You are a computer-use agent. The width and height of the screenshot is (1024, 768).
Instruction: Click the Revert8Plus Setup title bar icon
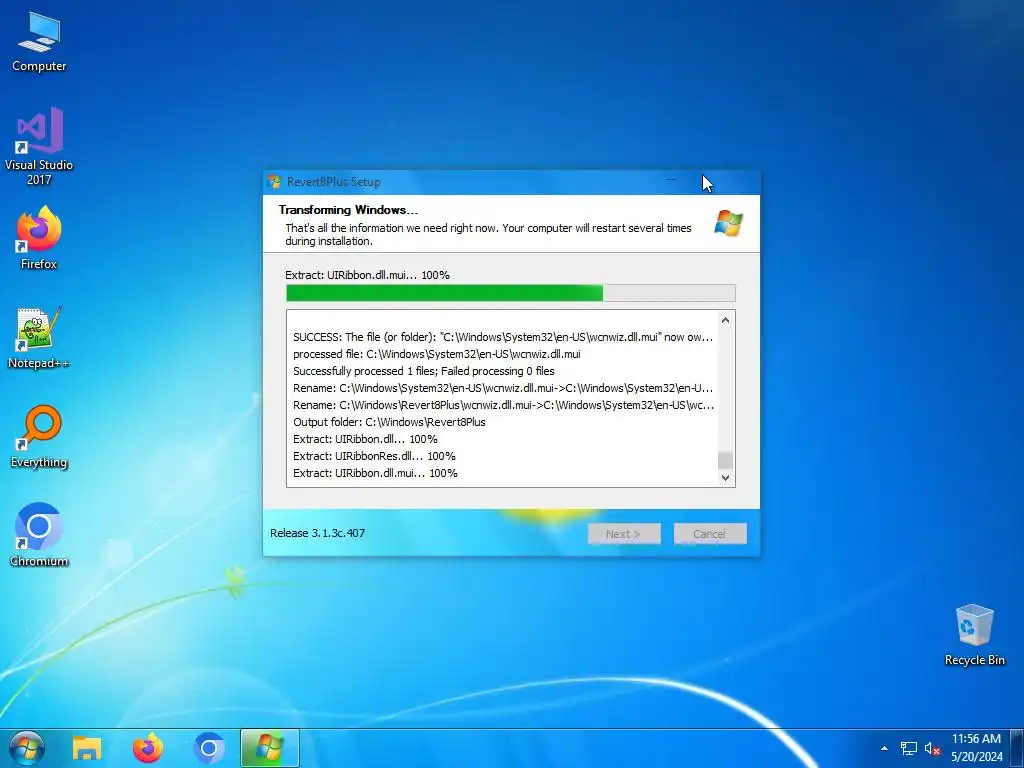click(274, 182)
